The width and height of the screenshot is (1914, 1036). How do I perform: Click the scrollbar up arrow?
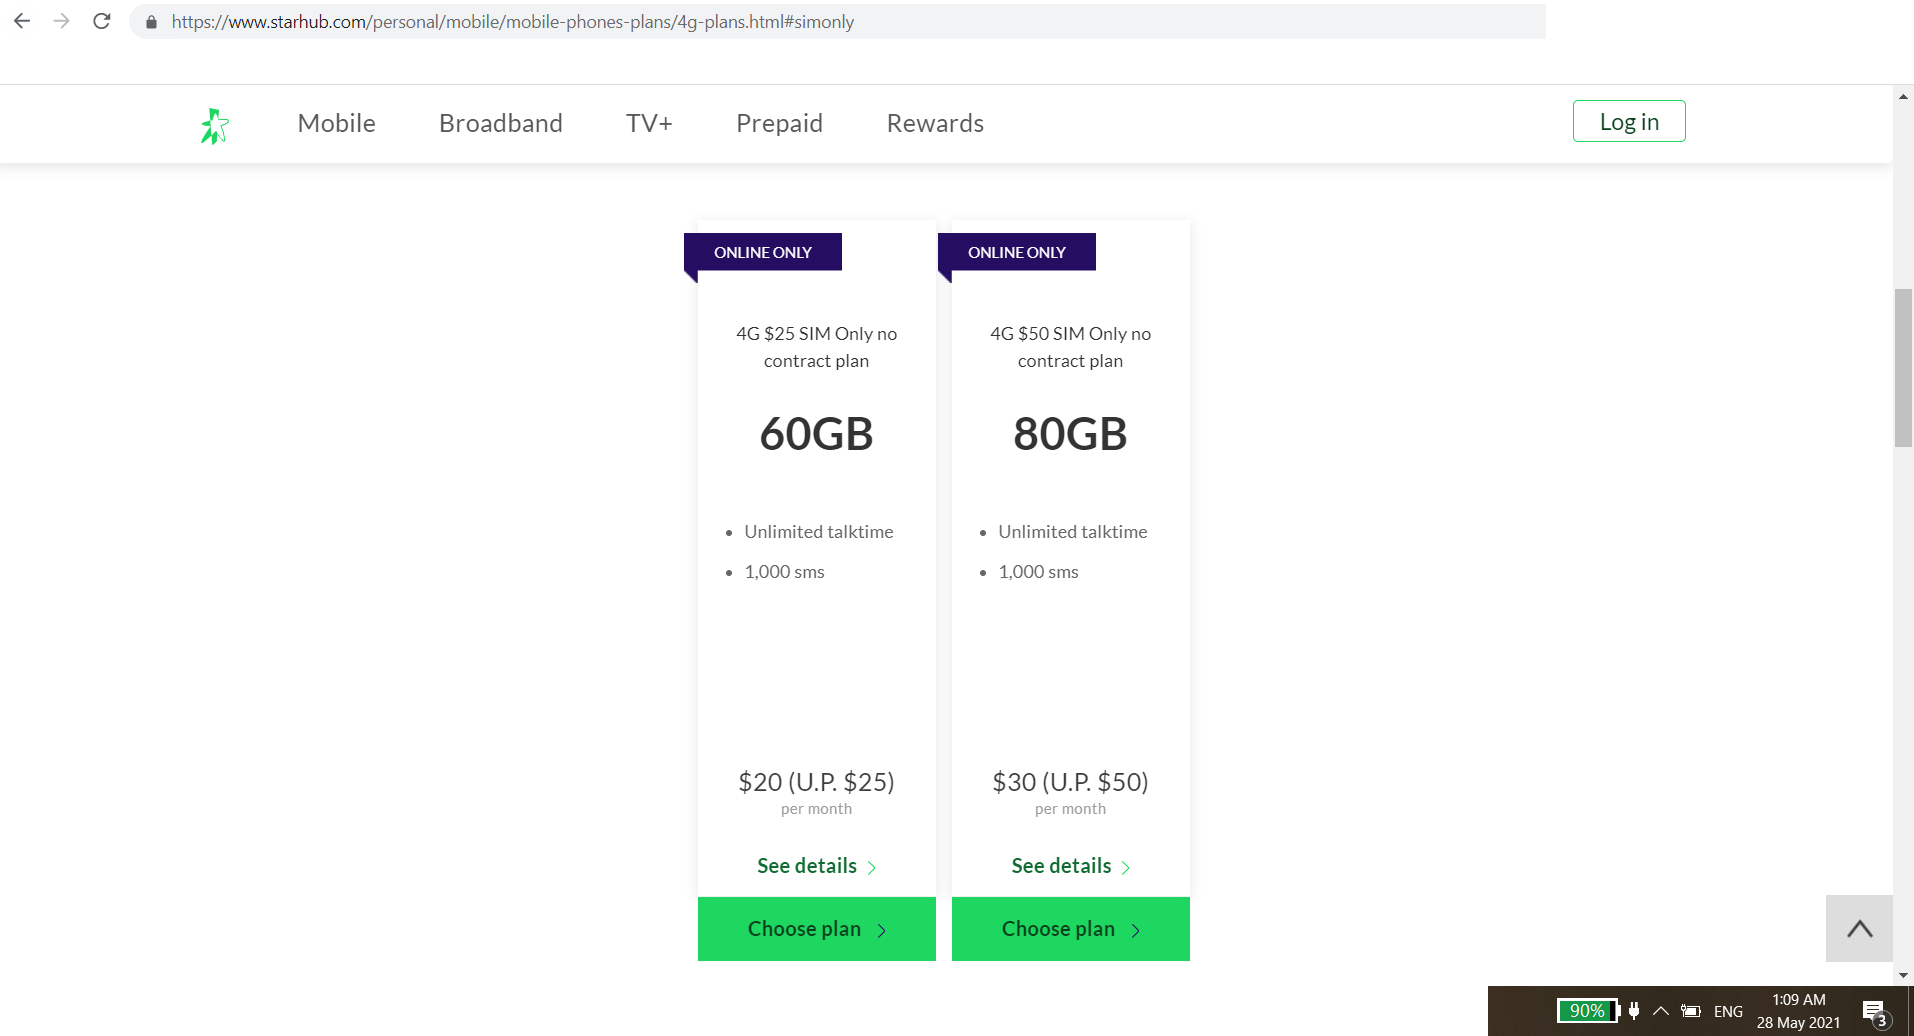1903,97
